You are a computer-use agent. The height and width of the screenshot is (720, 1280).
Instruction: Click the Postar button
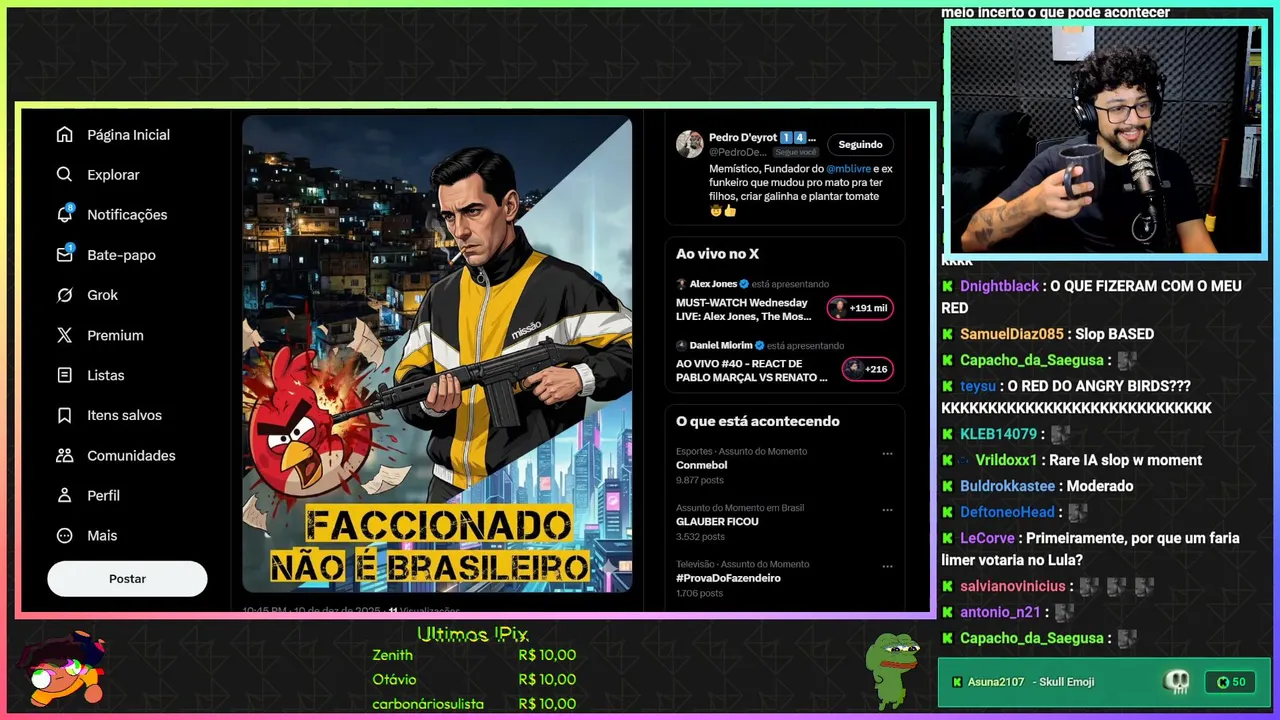click(x=127, y=578)
